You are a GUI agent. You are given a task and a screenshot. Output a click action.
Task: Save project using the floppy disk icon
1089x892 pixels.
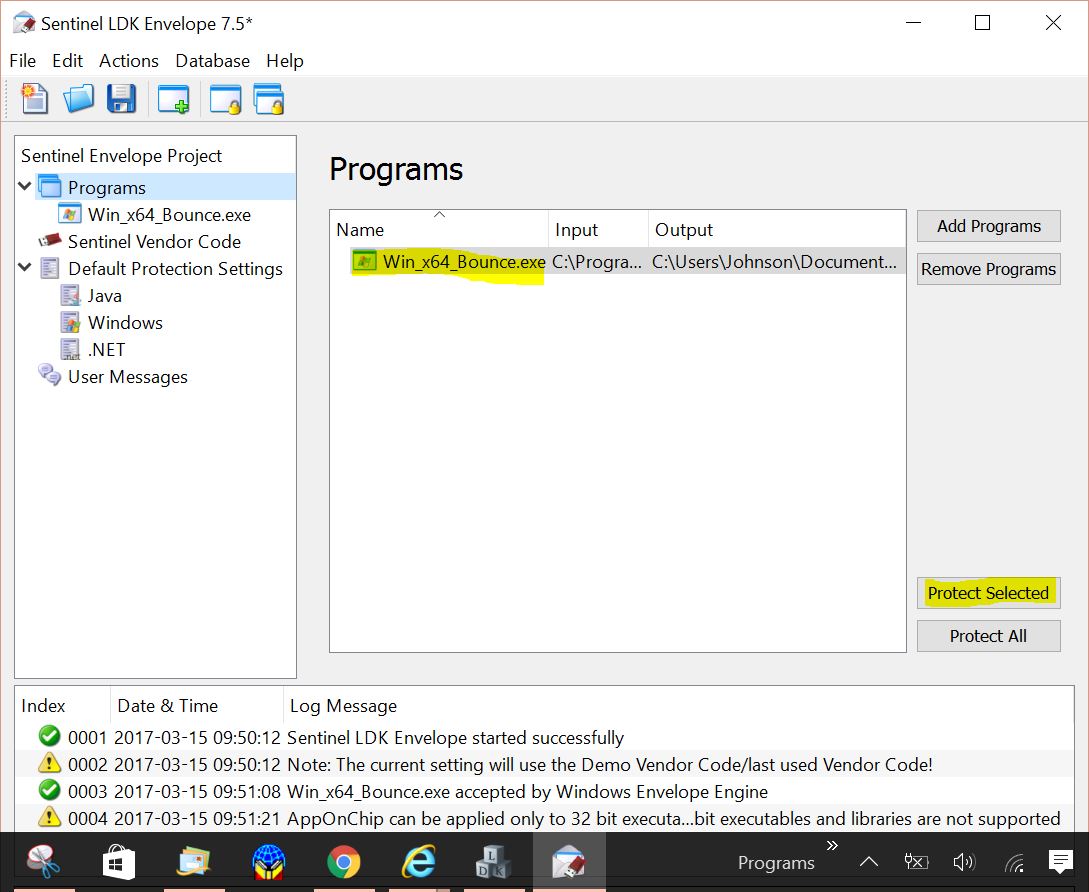tap(122, 99)
